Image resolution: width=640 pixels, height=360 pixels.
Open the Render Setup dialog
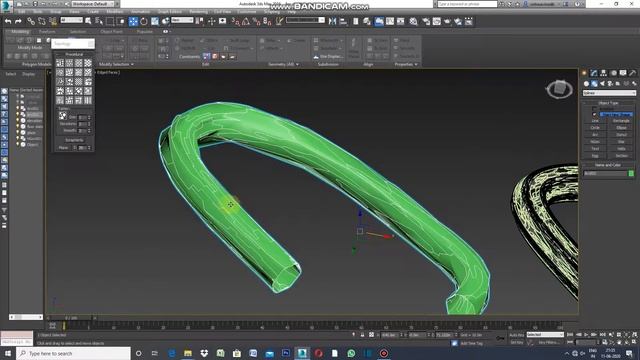point(426,21)
